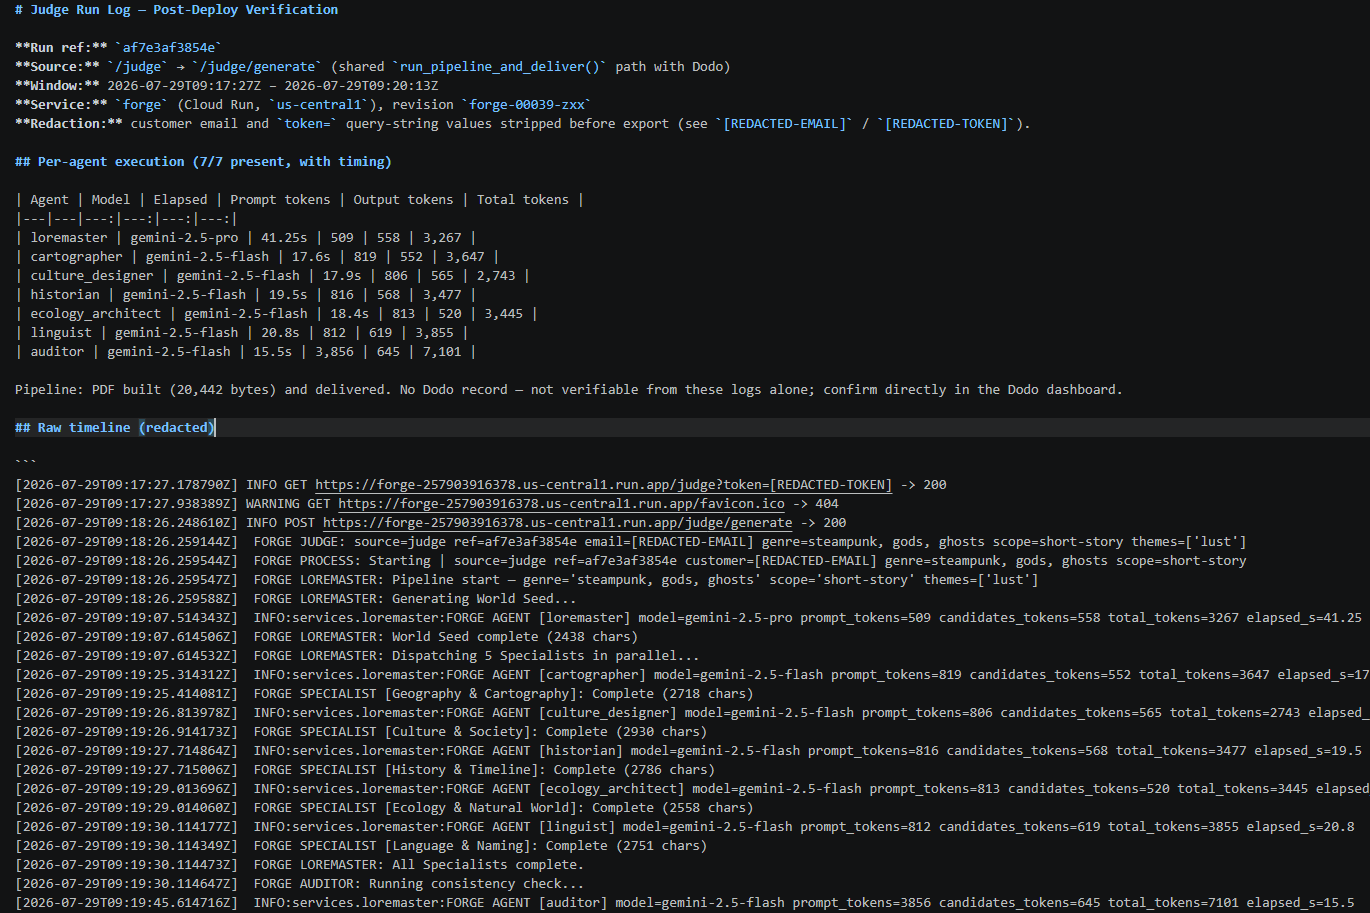The image size is (1370, 913).
Task: Click 'run_pipeline_and_deliver()' in the Source line
Action: click(500, 67)
